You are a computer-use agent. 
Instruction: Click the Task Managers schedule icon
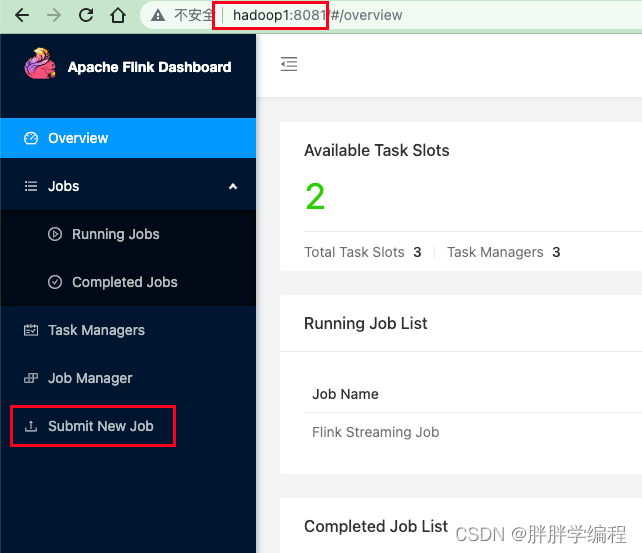point(31,330)
